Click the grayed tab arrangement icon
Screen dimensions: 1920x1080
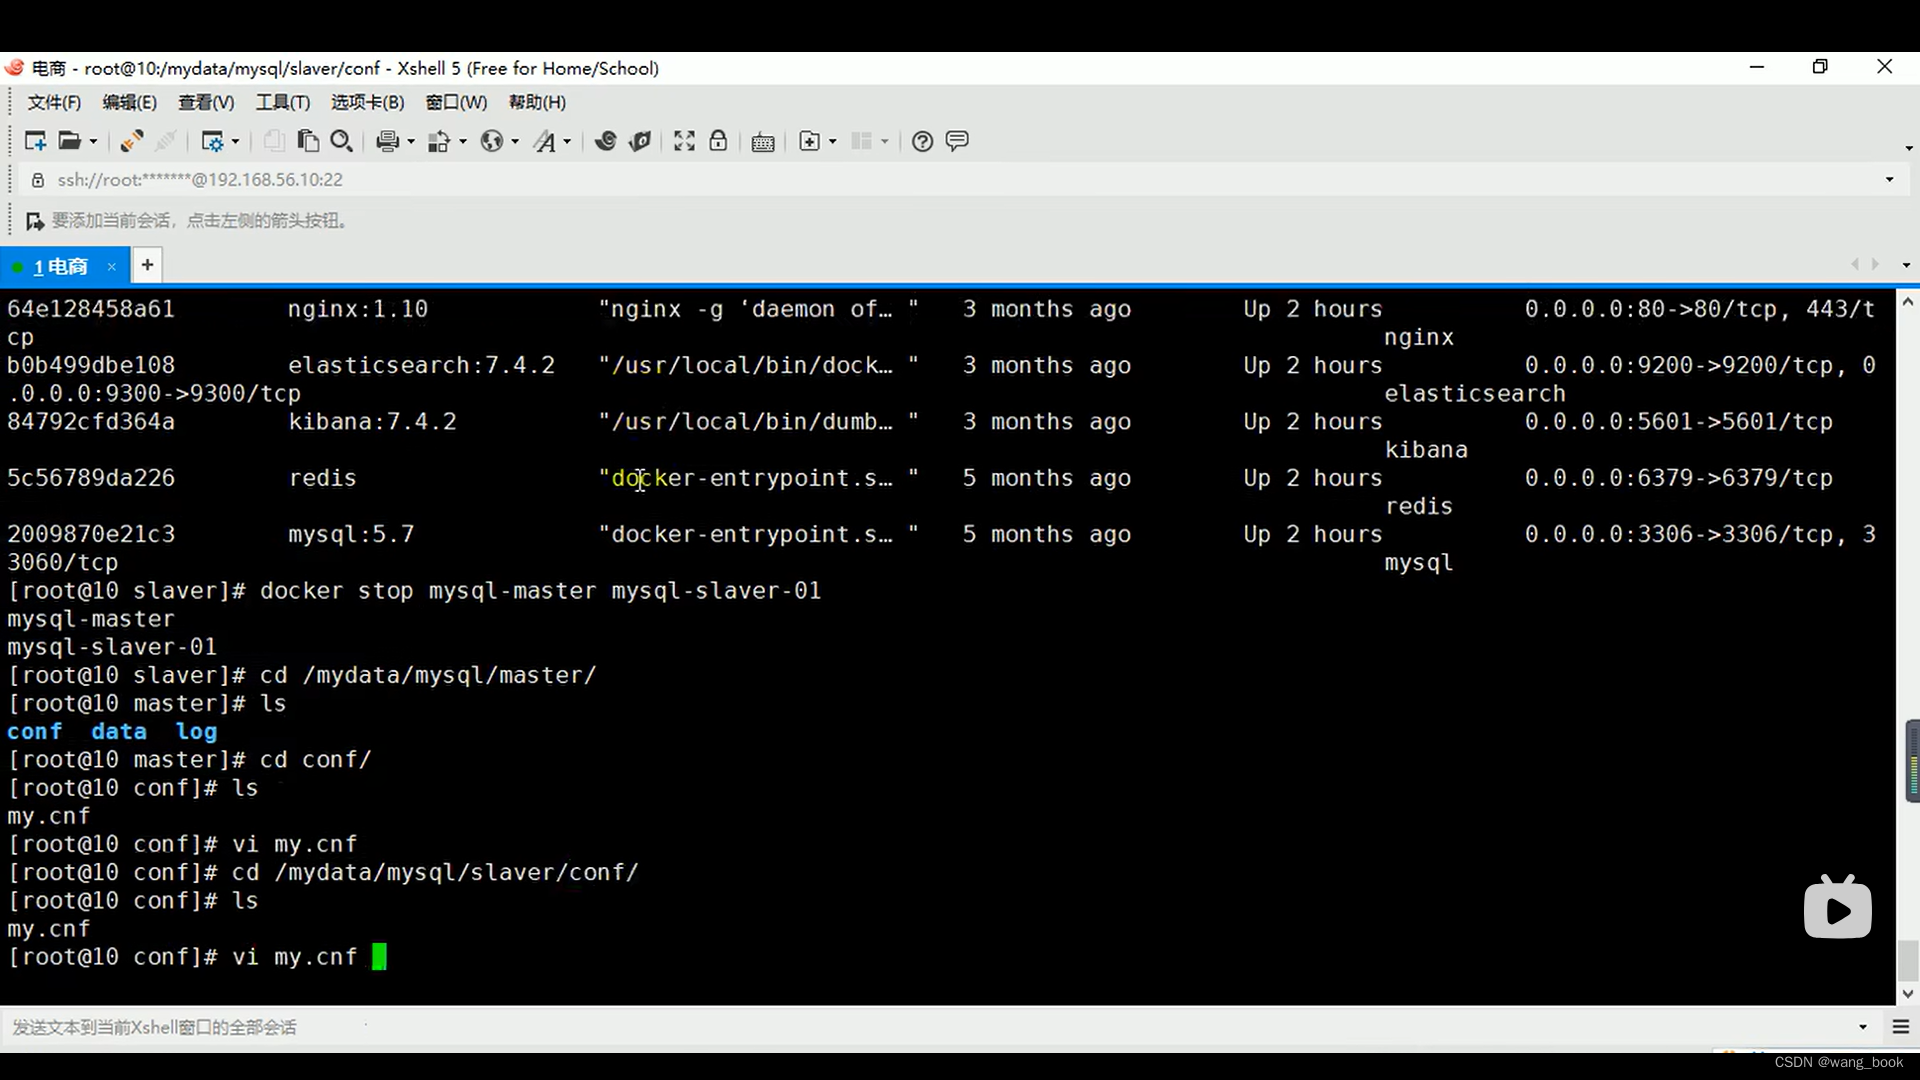tap(862, 141)
